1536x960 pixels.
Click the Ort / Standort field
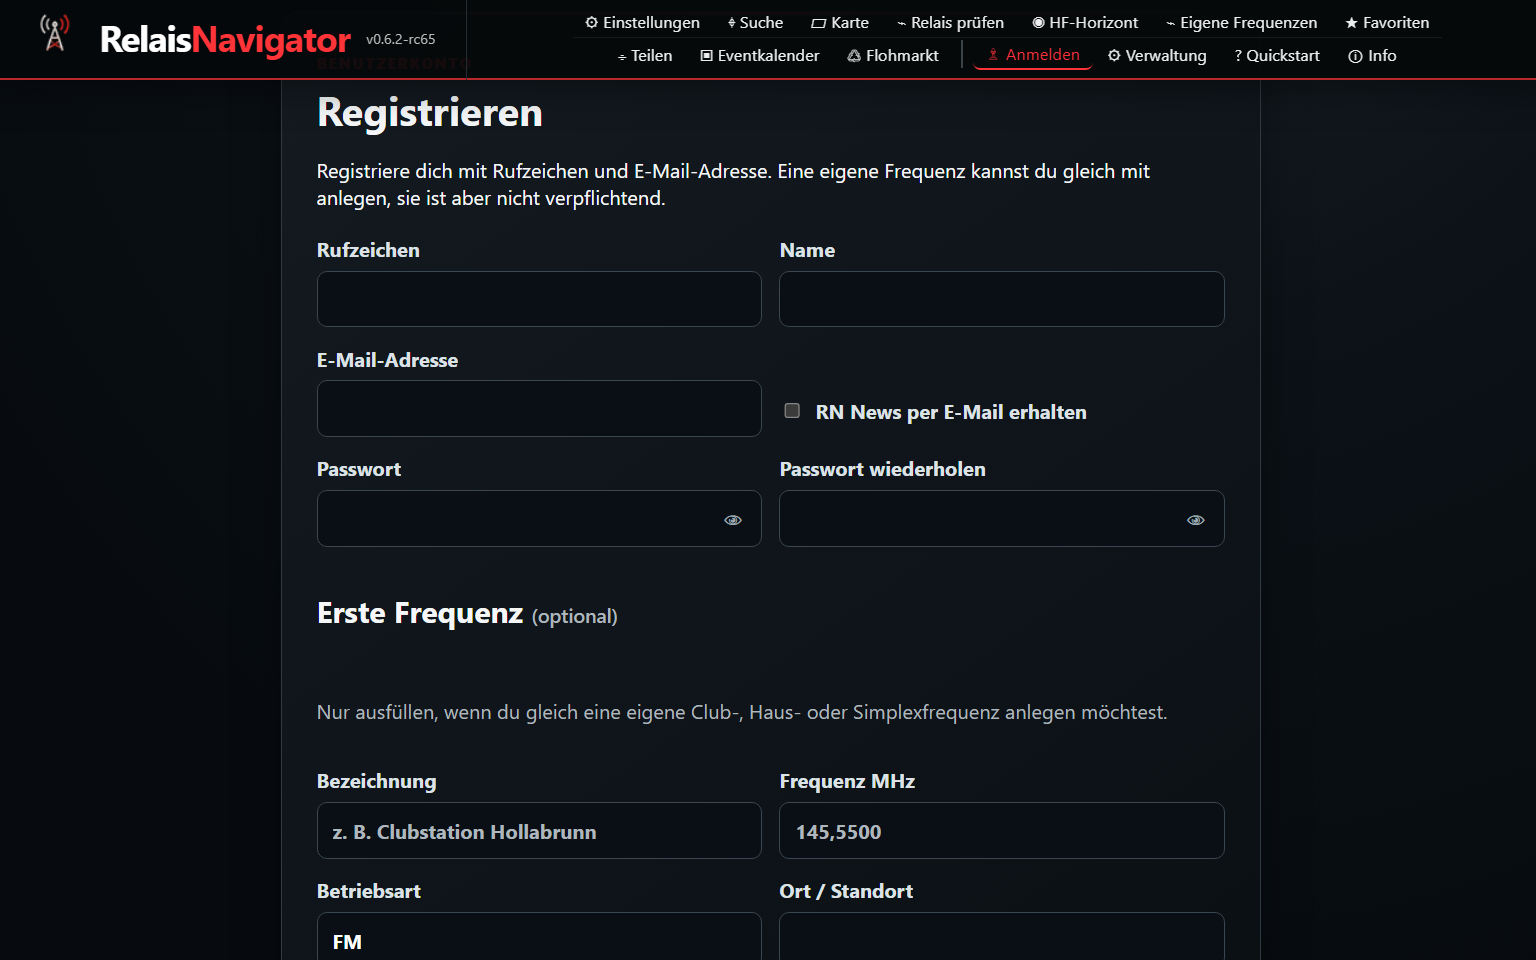[1002, 937]
